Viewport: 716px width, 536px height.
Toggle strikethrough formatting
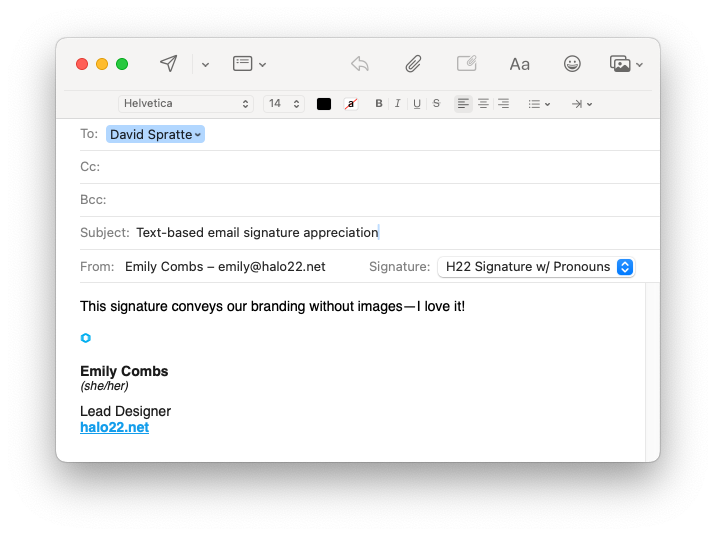coord(436,104)
